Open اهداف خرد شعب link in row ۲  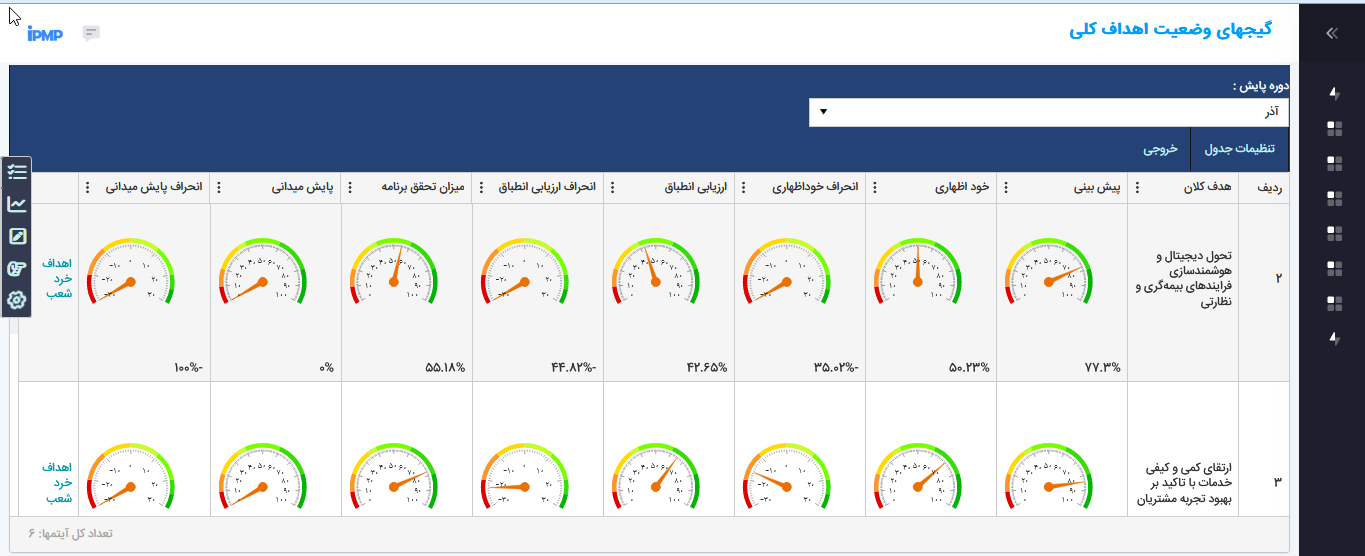(x=58, y=279)
